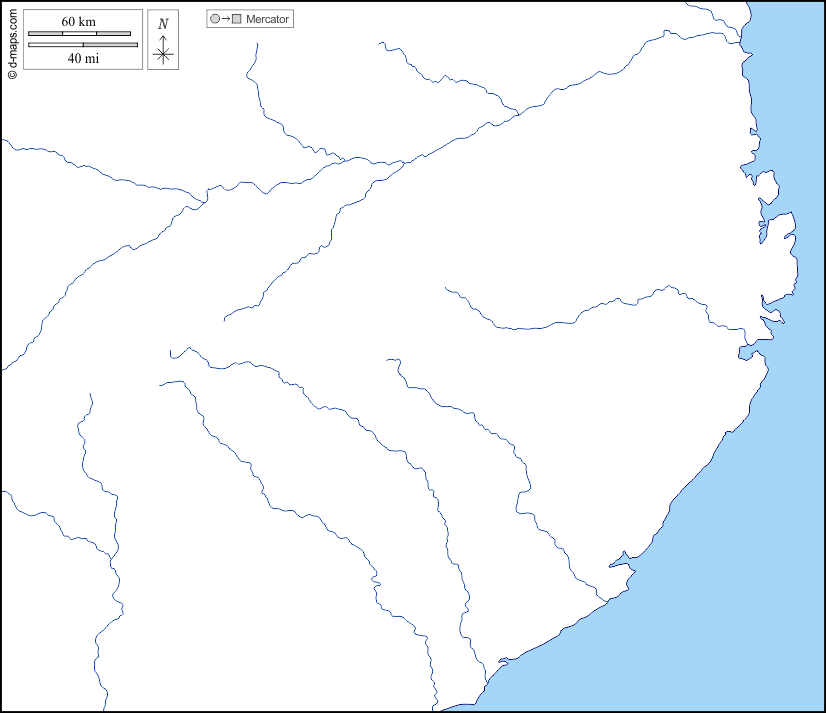The width and height of the screenshot is (826, 713).
Task: Click the grey square in the projection box
Action: pos(237,19)
